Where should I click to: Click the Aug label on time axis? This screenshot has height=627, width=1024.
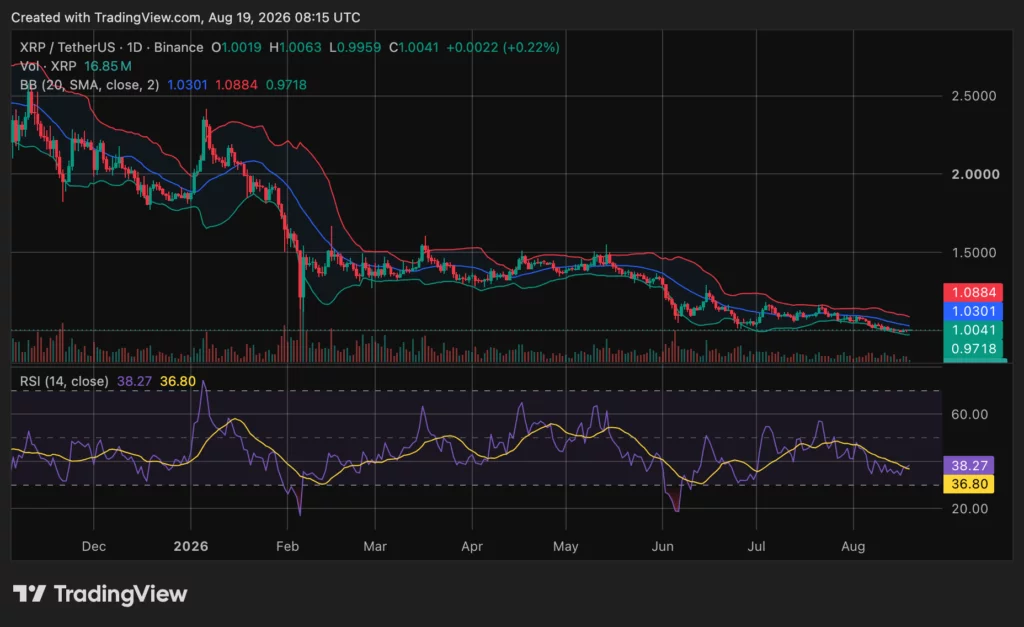(x=853, y=546)
